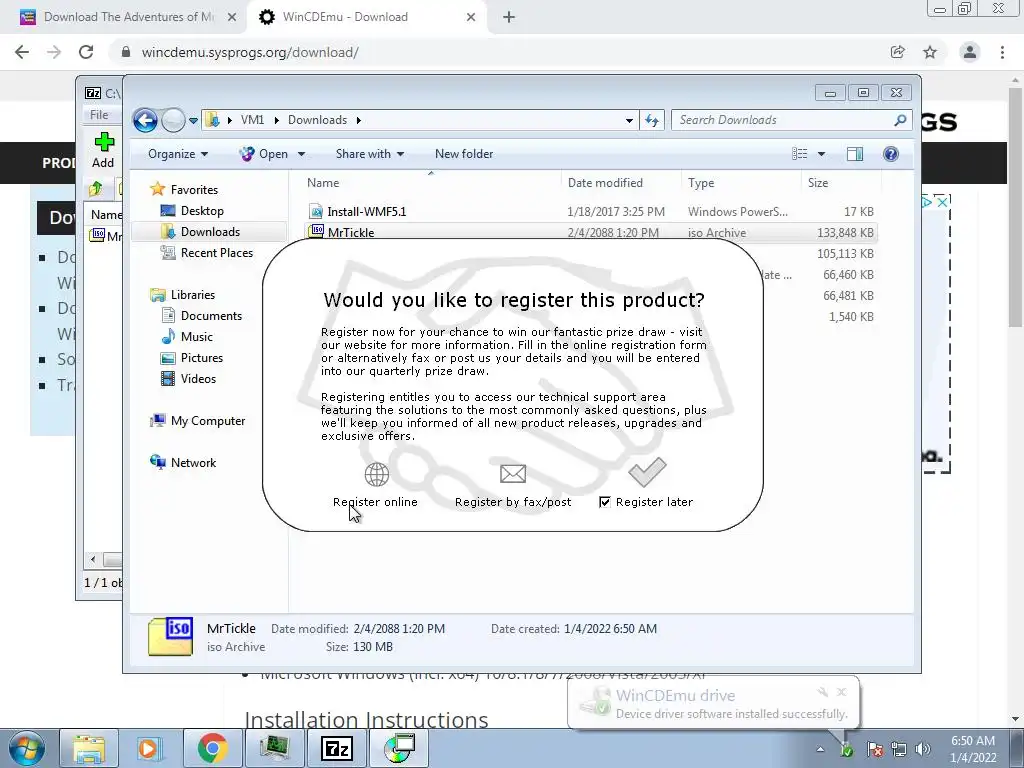Open the Chrome profile icon

pos(970,52)
